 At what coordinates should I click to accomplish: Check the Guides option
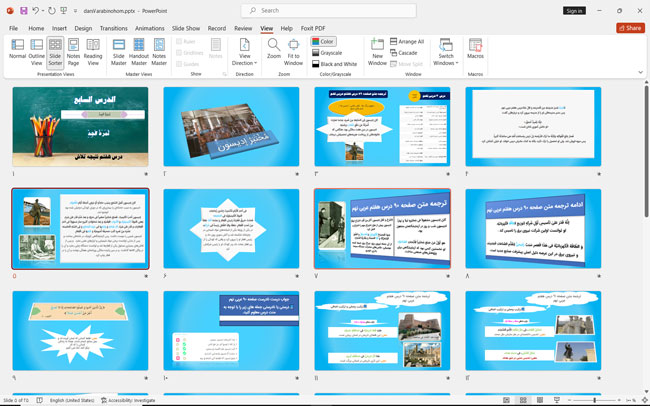click(x=179, y=63)
